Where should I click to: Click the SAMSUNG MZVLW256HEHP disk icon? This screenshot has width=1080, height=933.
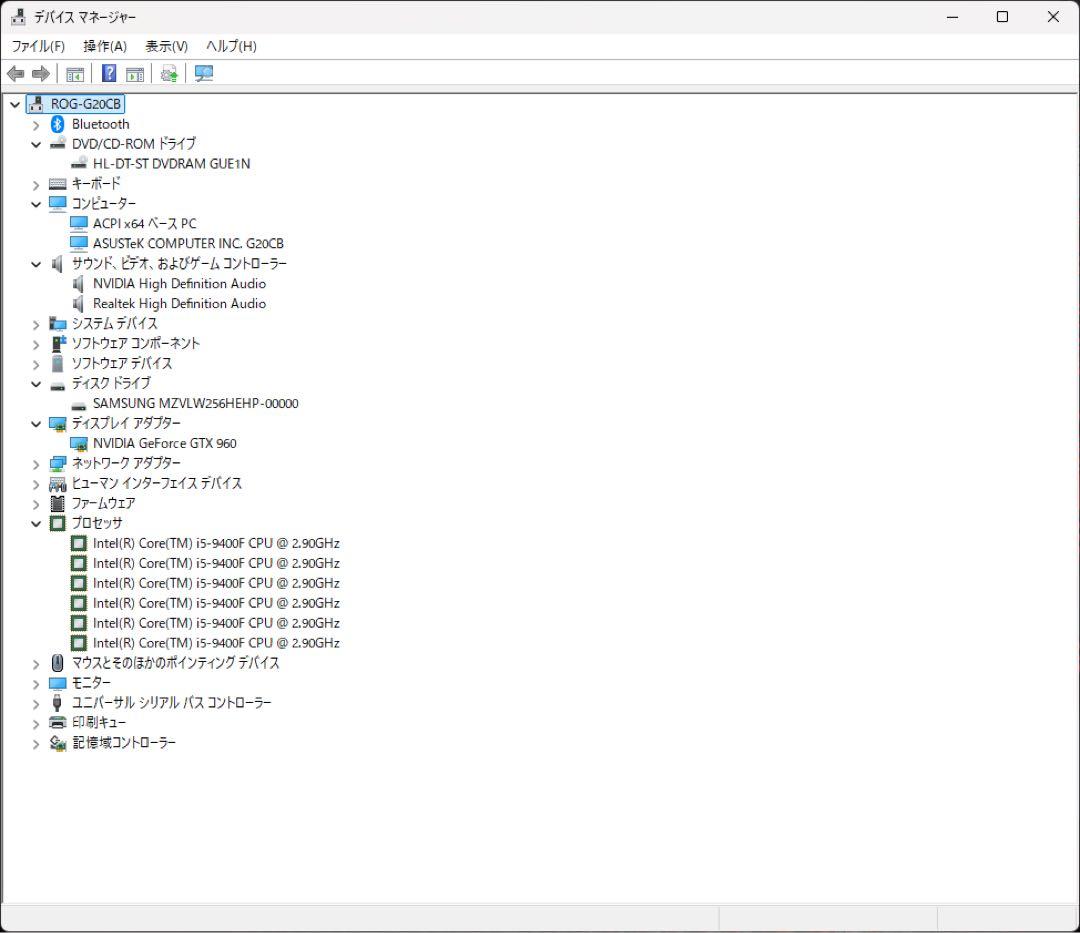79,405
